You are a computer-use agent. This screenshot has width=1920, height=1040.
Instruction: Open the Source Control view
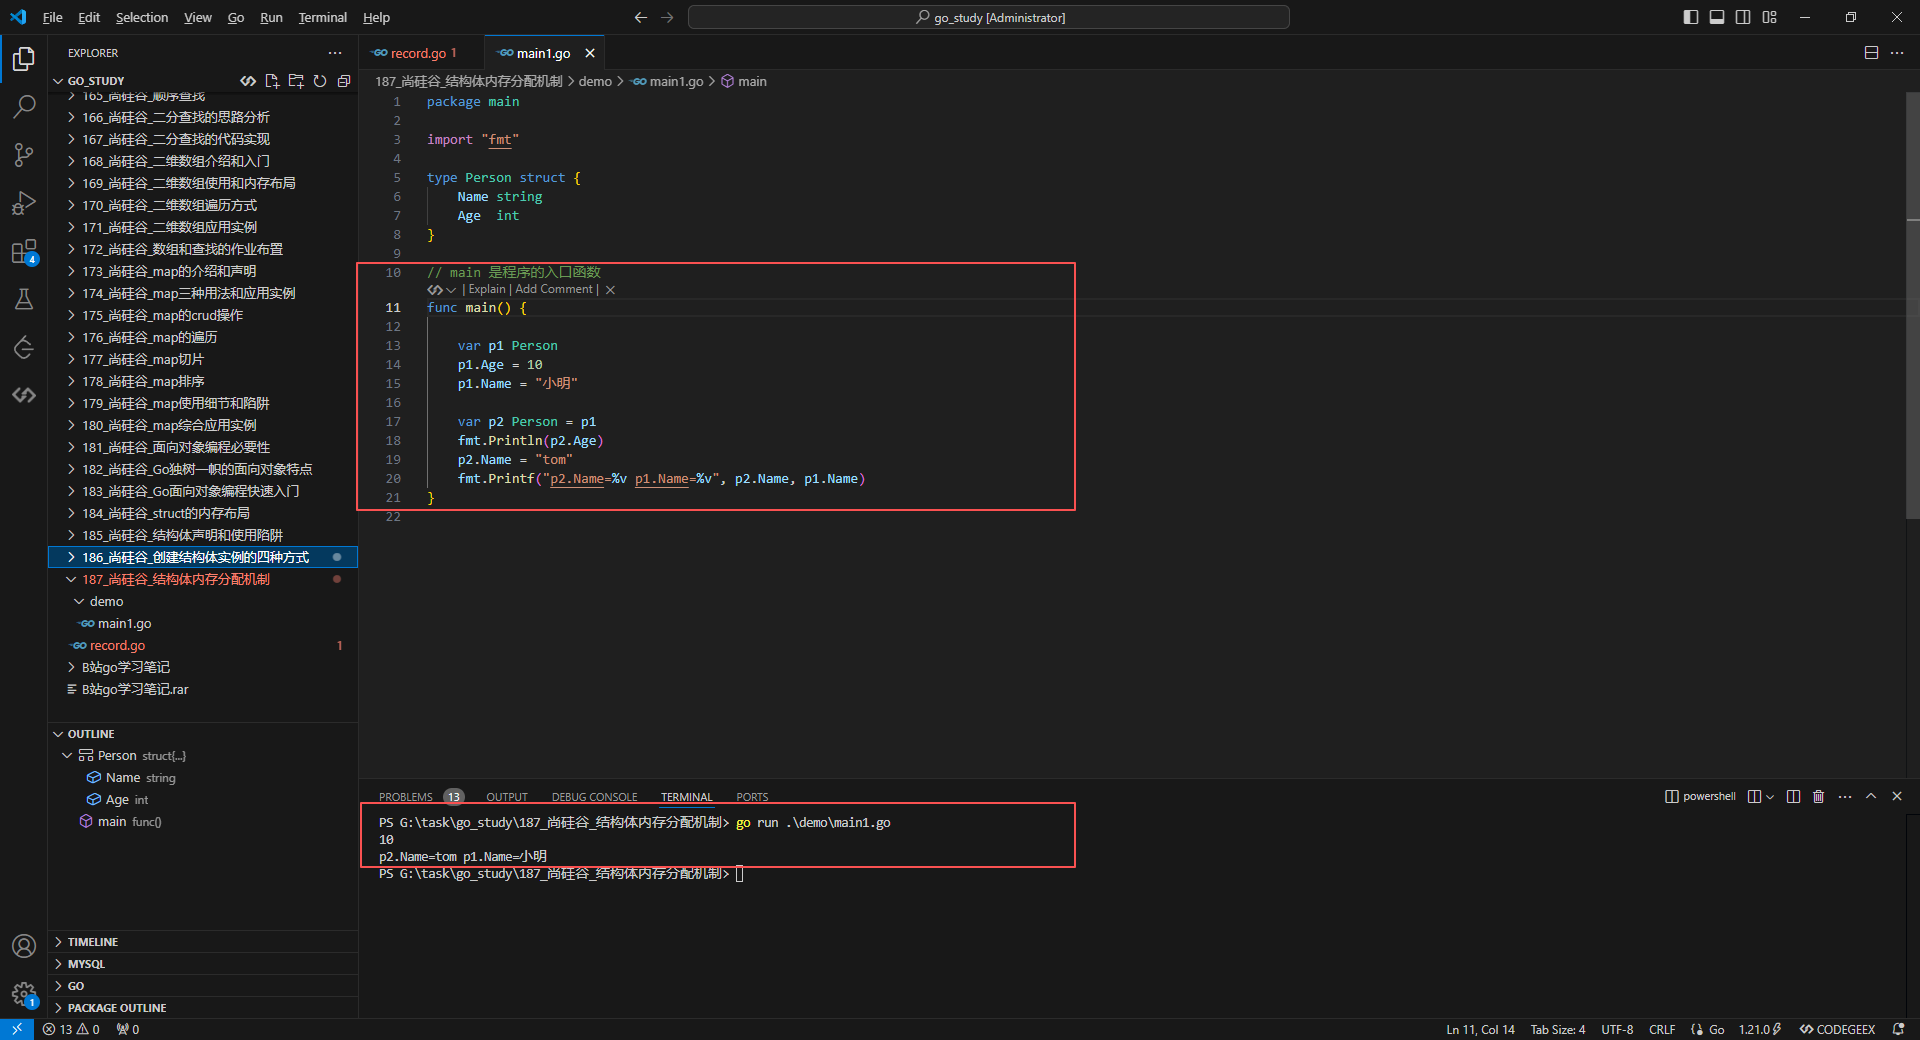pyautogui.click(x=24, y=154)
